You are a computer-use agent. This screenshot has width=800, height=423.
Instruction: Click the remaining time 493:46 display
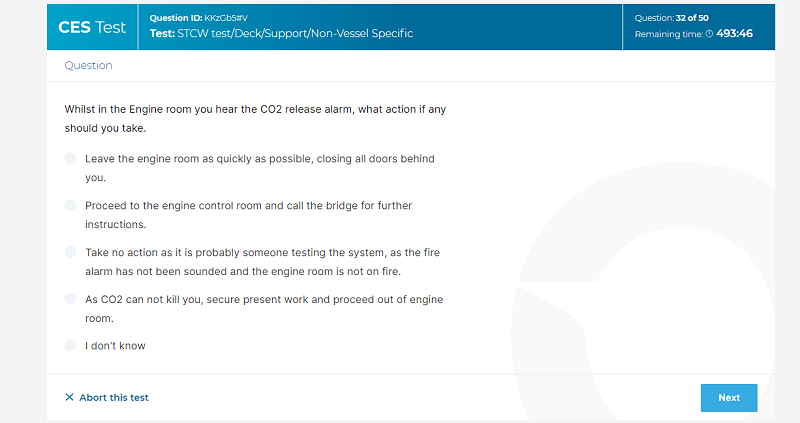point(734,34)
